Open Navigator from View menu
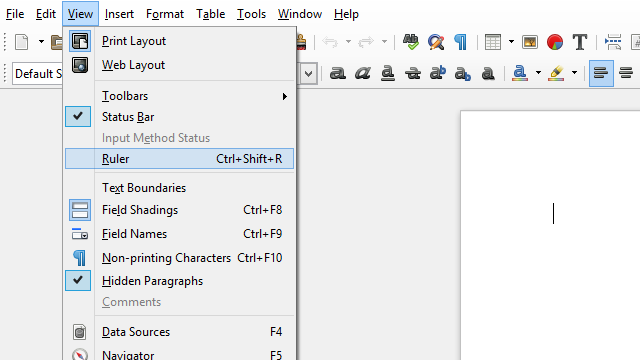This screenshot has width=640, height=360. 180,353
